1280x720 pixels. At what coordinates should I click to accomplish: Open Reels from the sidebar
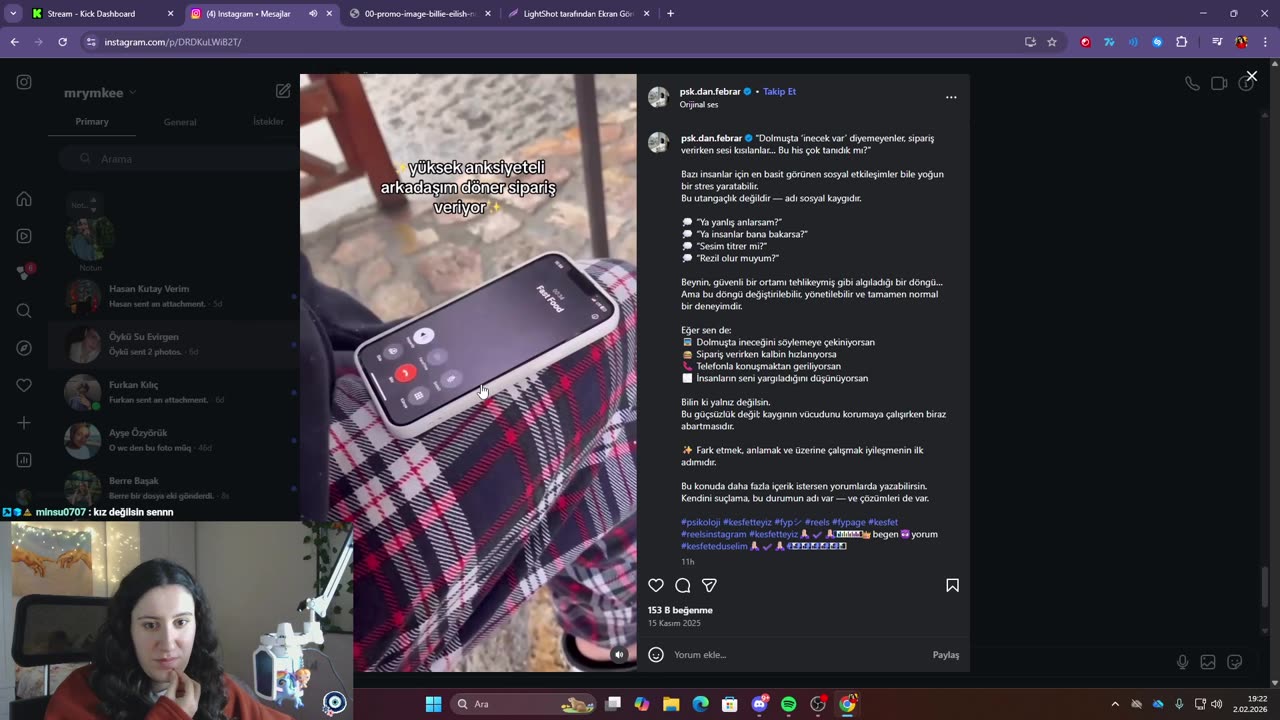click(x=24, y=236)
